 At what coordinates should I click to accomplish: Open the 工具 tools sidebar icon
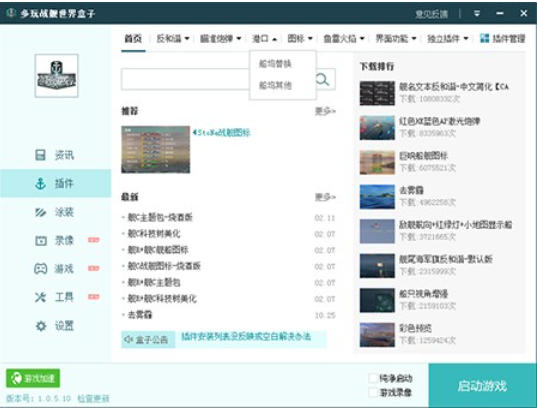[x=40, y=297]
